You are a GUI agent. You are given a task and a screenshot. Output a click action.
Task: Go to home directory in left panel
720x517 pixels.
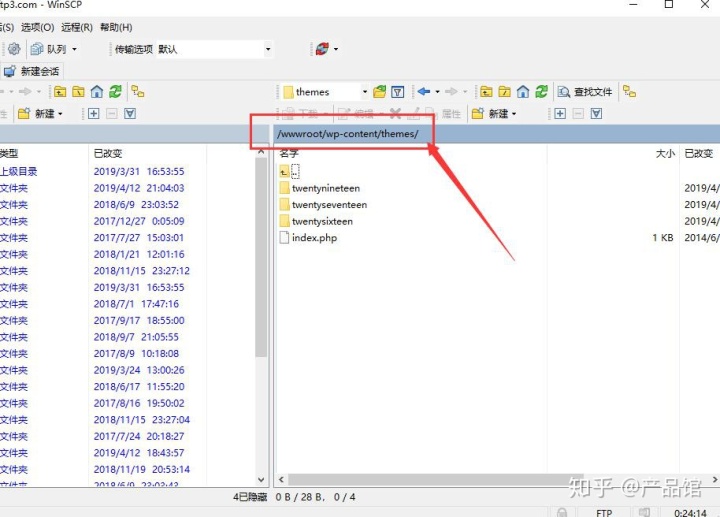click(97, 92)
